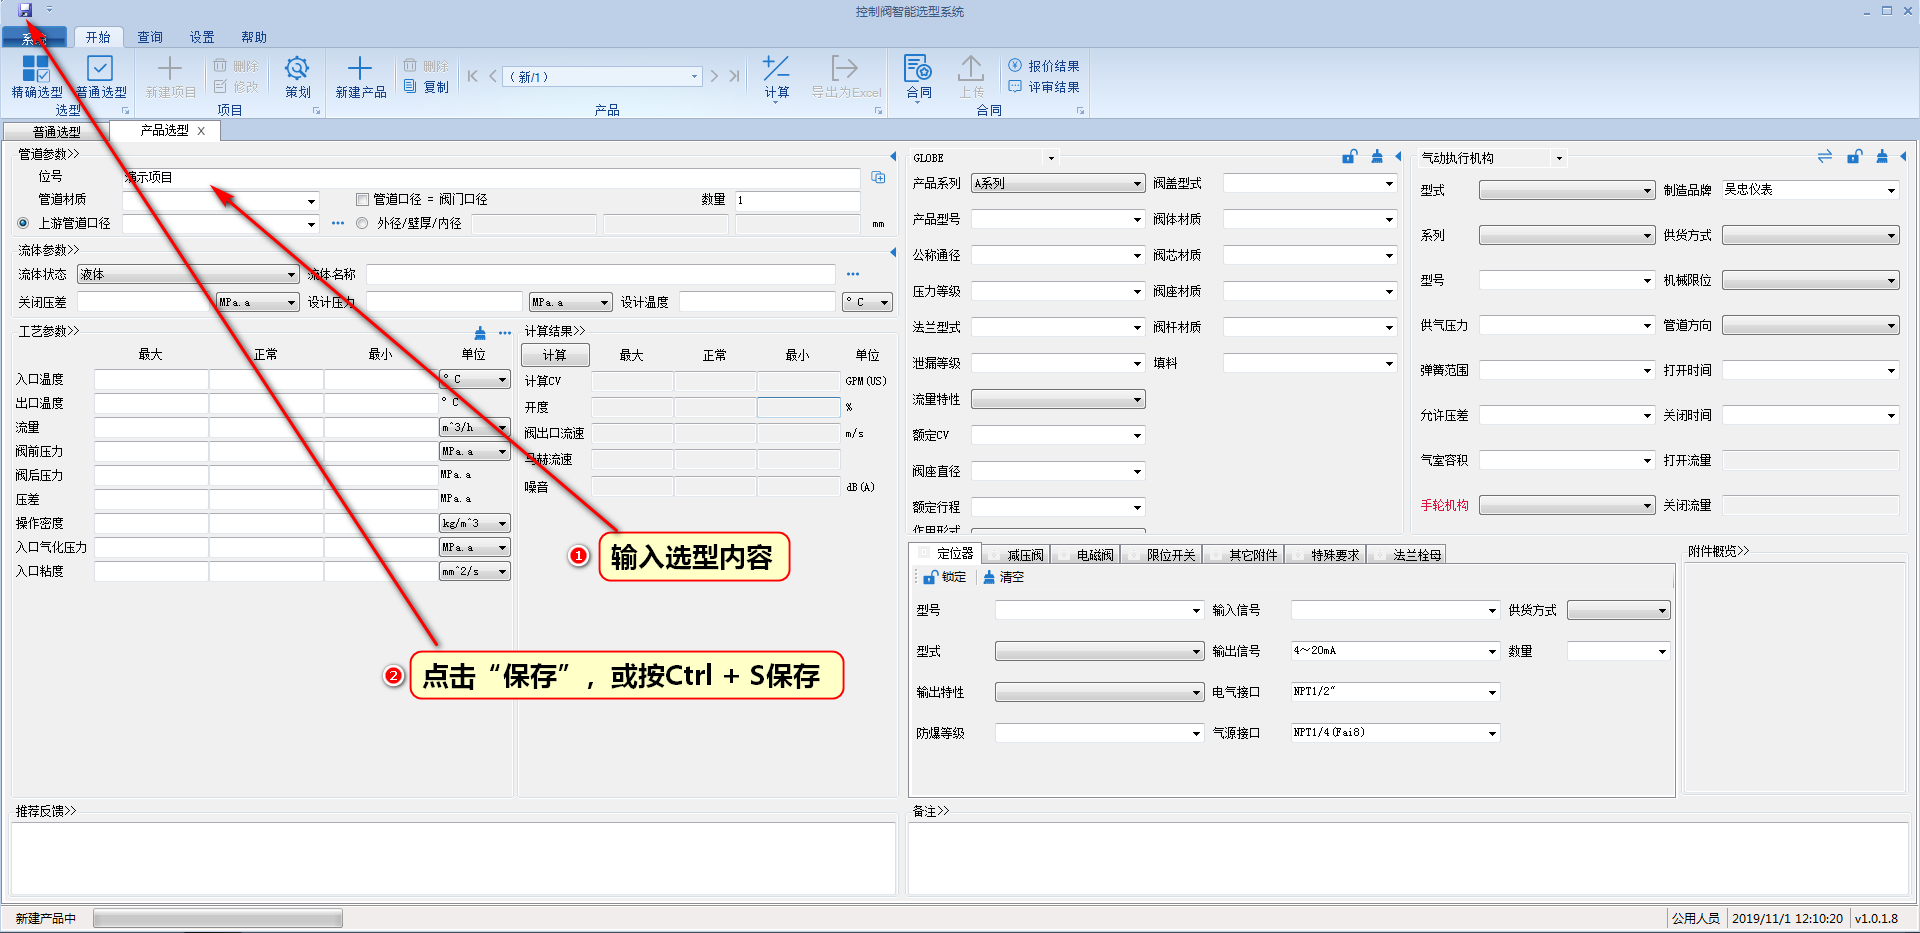Viewport: 1920px width, 933px height.
Task: Click the 普通选型 ribbon icon
Action: tap(100, 70)
